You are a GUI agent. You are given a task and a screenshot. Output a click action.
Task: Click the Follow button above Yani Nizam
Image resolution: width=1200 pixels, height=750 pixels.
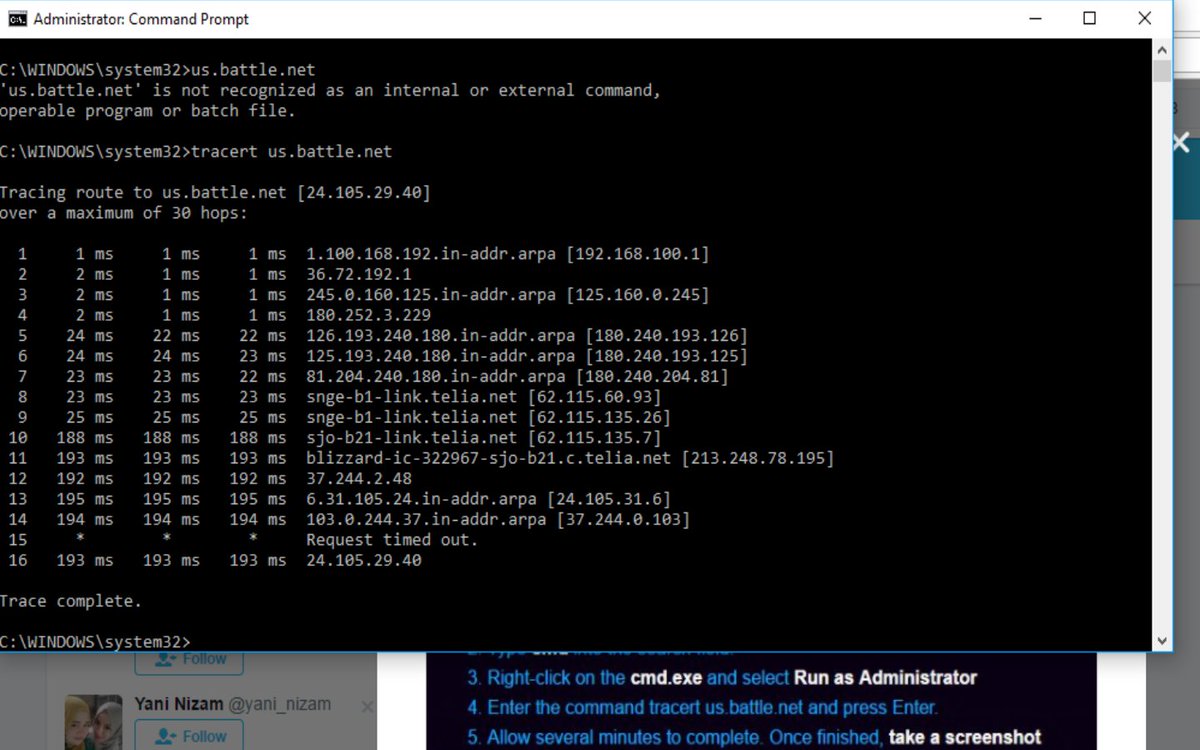coord(188,660)
